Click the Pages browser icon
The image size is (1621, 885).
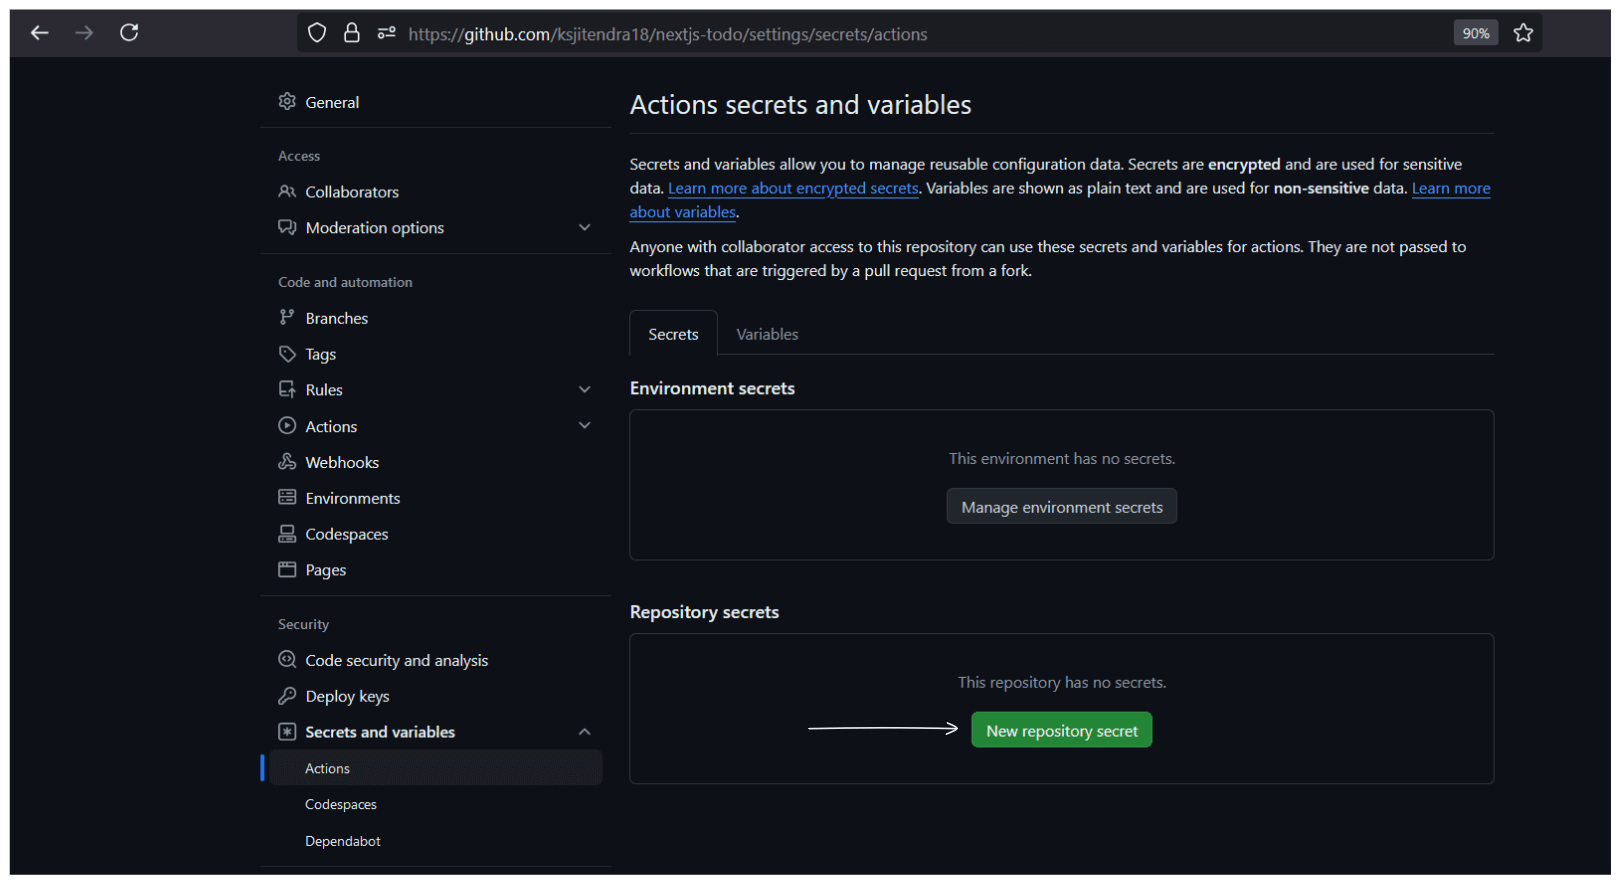pyautogui.click(x=287, y=569)
